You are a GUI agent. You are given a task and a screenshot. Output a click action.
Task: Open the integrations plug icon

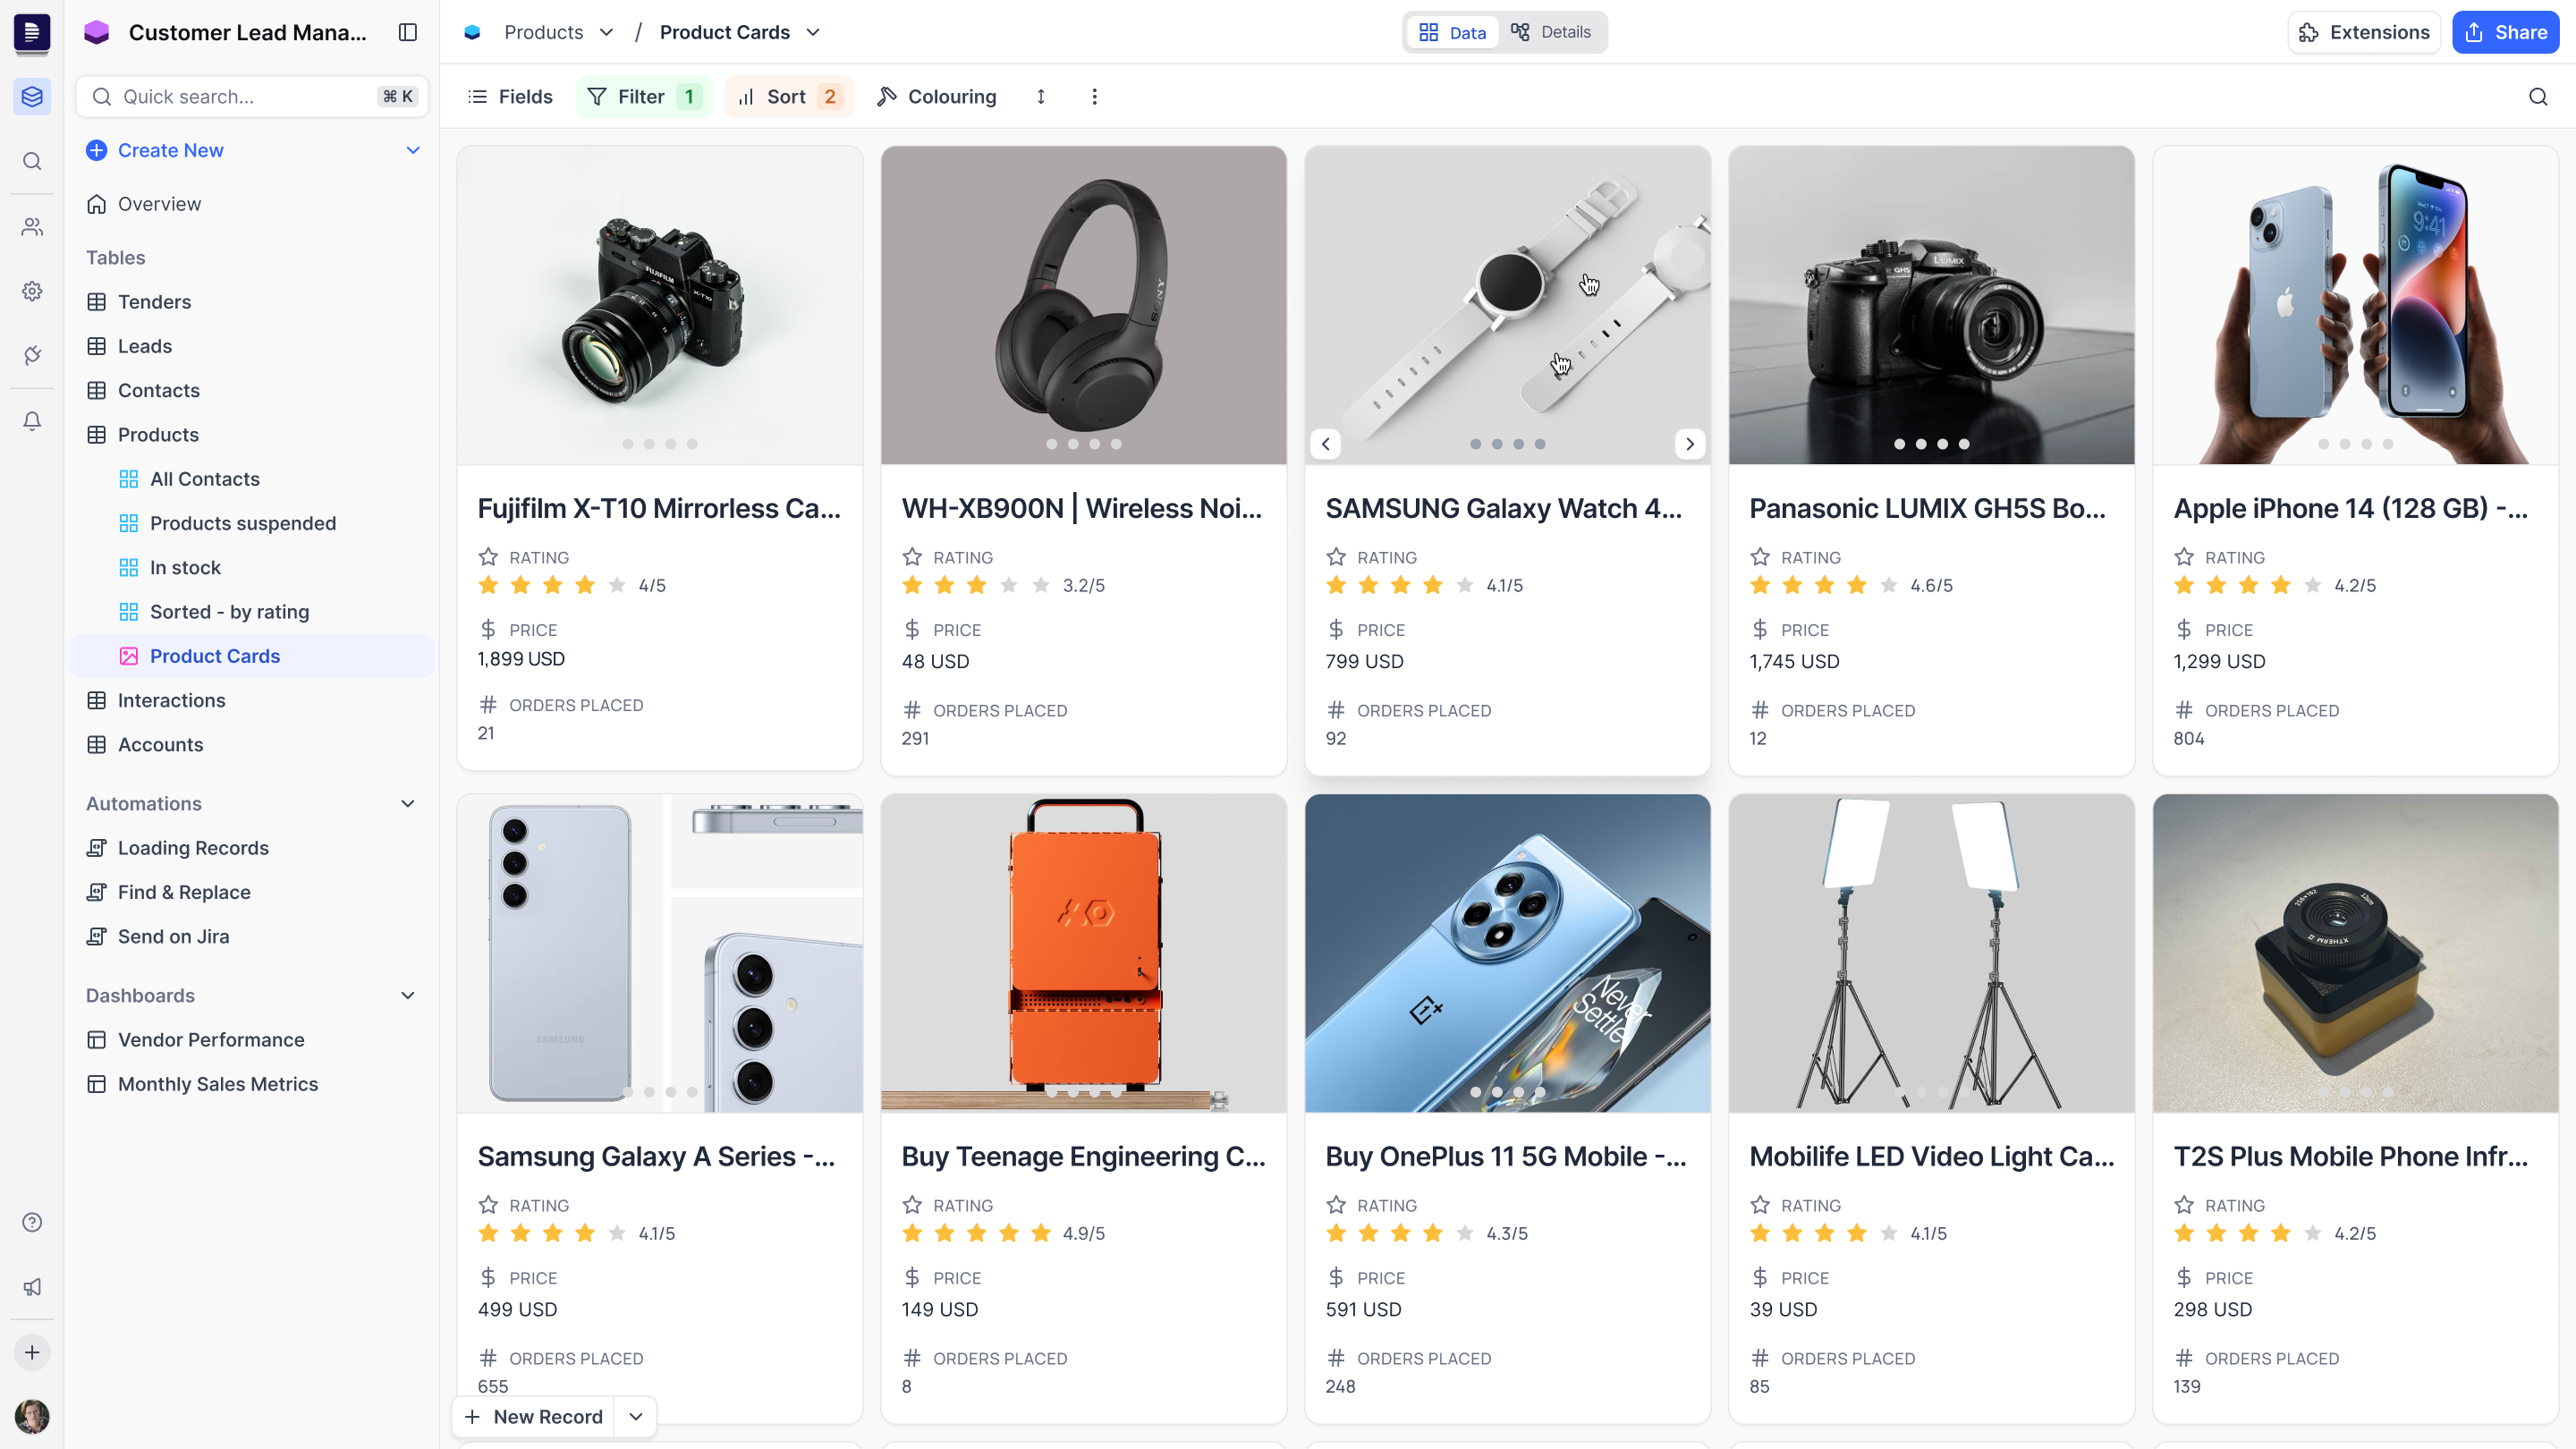(x=32, y=355)
